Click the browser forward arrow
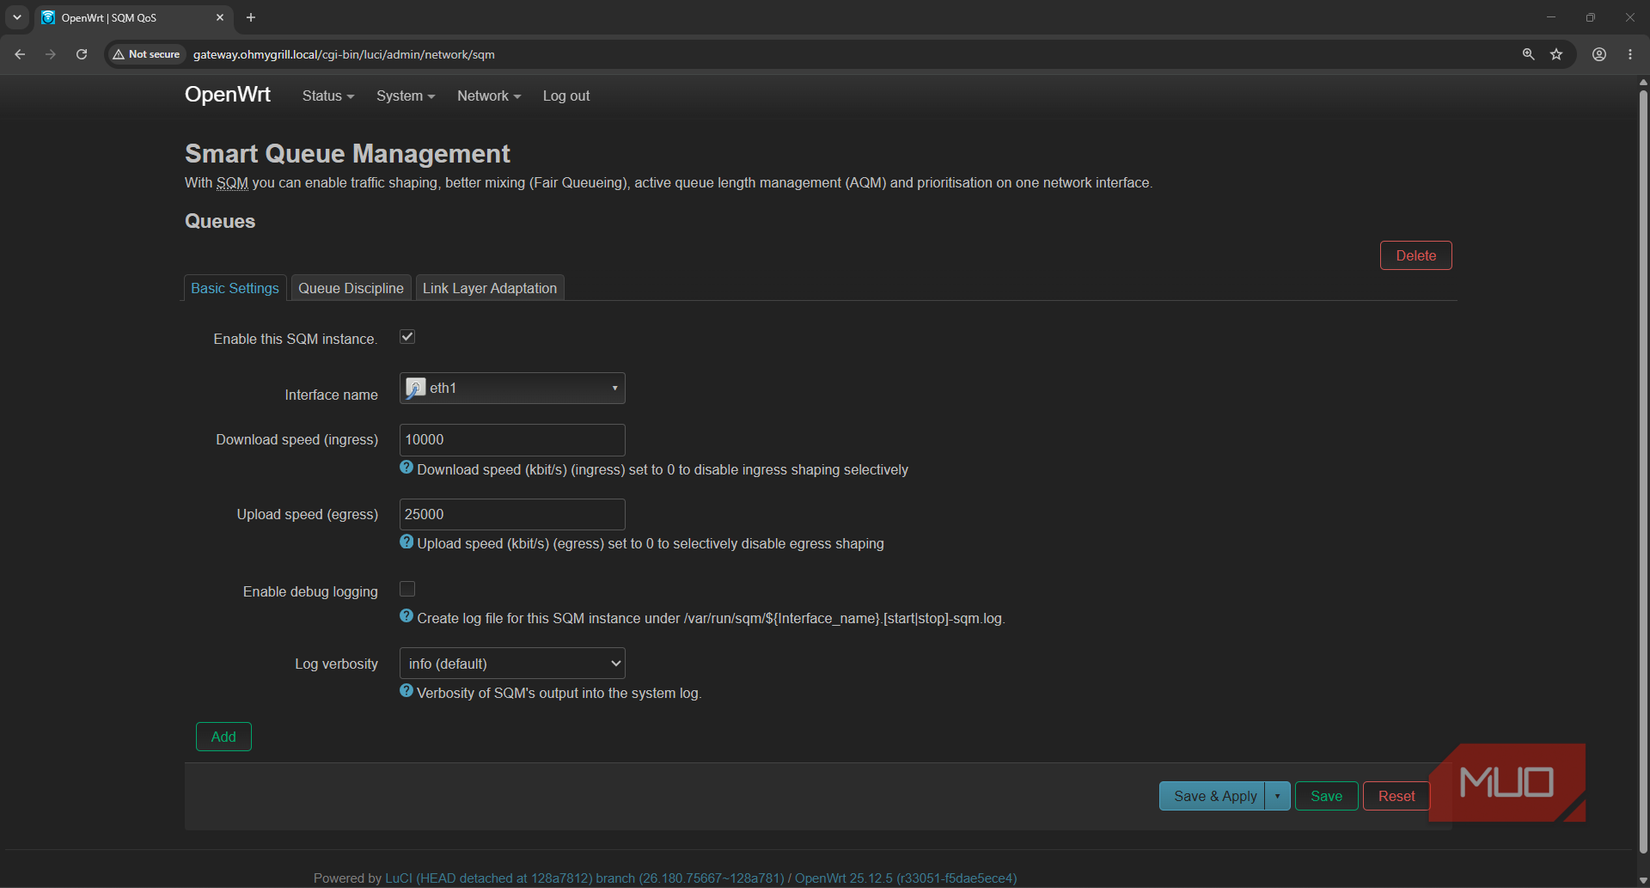The height and width of the screenshot is (888, 1650). coord(50,54)
